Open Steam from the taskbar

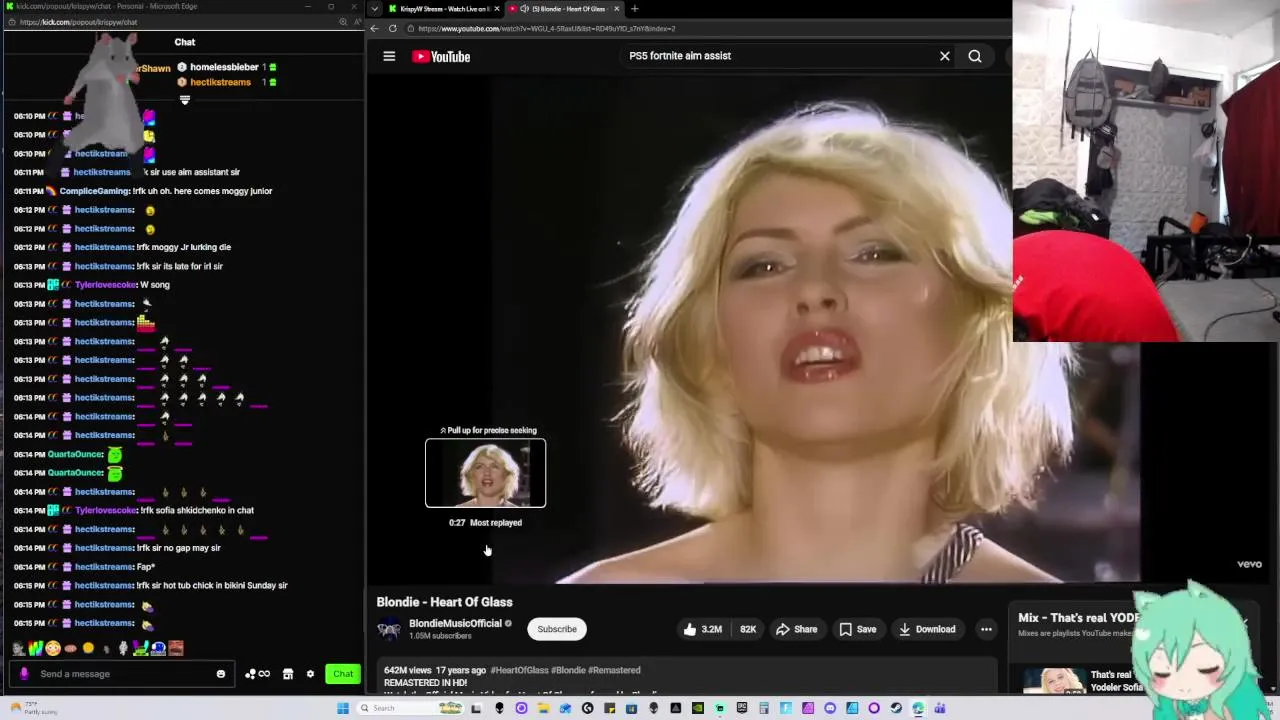896,708
